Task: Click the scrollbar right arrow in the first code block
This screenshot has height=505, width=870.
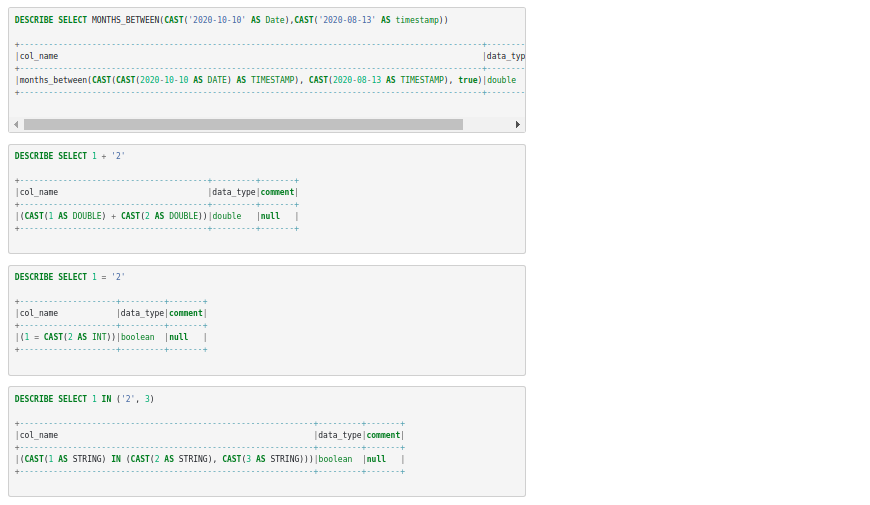Action: 518,124
